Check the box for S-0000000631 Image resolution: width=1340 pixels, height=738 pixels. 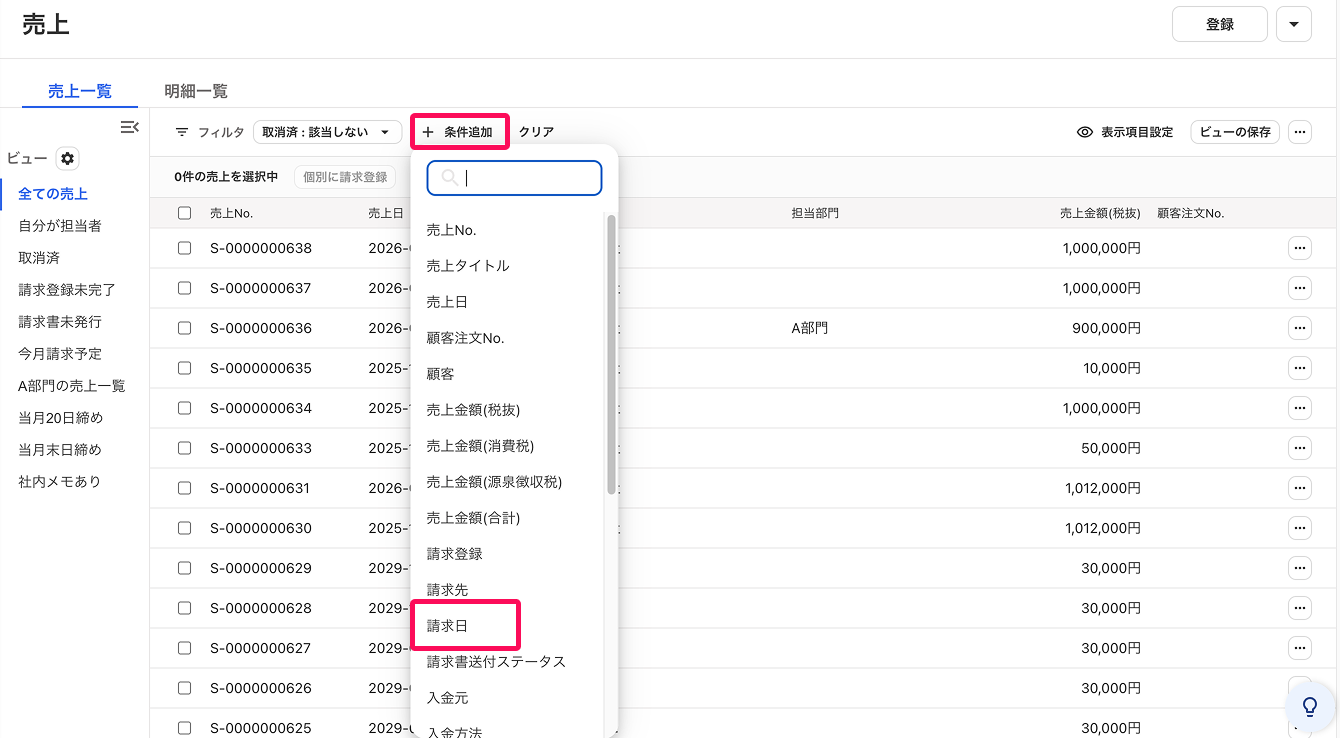[184, 488]
